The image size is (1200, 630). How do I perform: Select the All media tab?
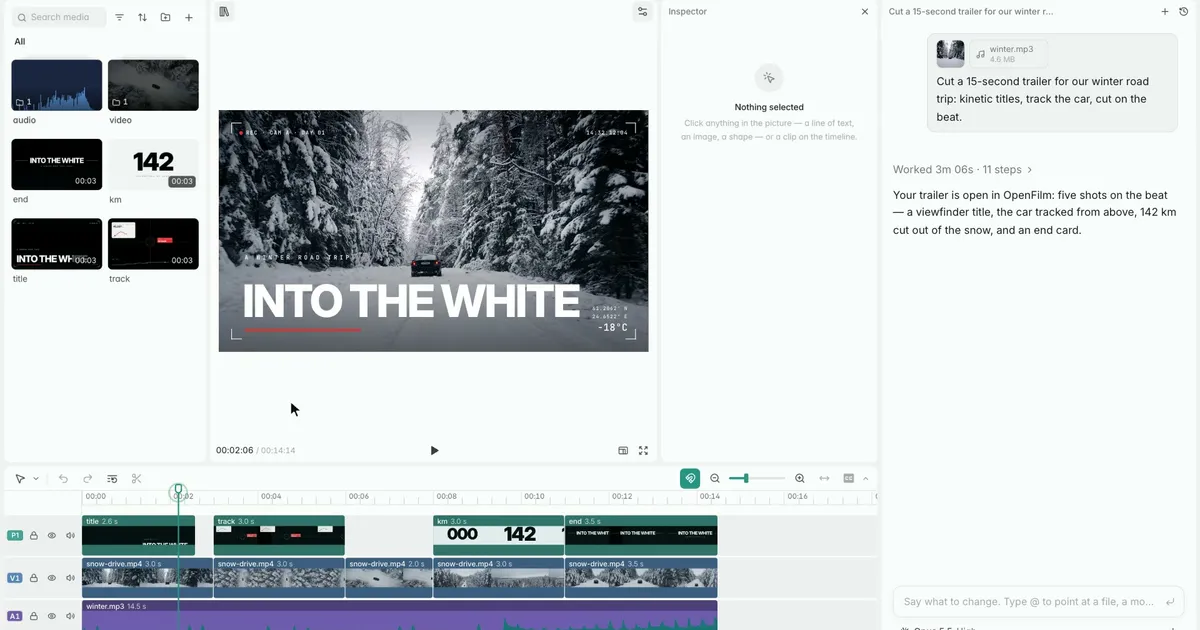pos(20,42)
